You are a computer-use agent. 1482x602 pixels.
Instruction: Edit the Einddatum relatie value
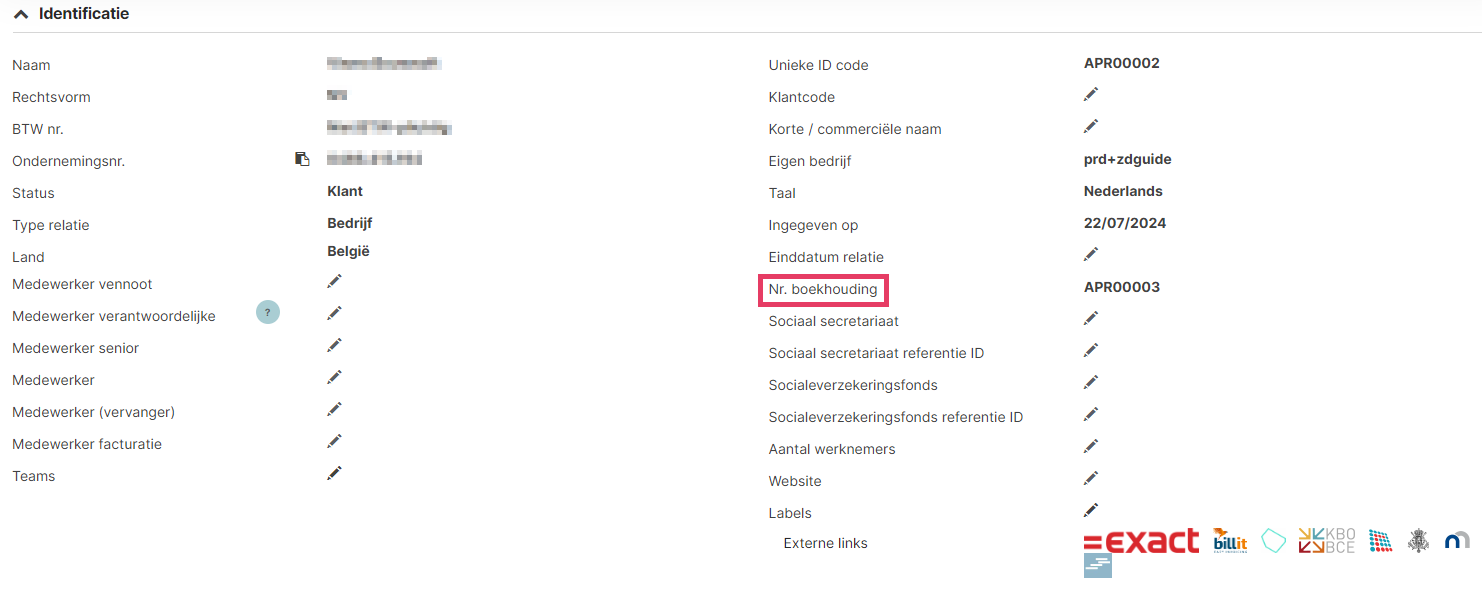pyautogui.click(x=1091, y=254)
